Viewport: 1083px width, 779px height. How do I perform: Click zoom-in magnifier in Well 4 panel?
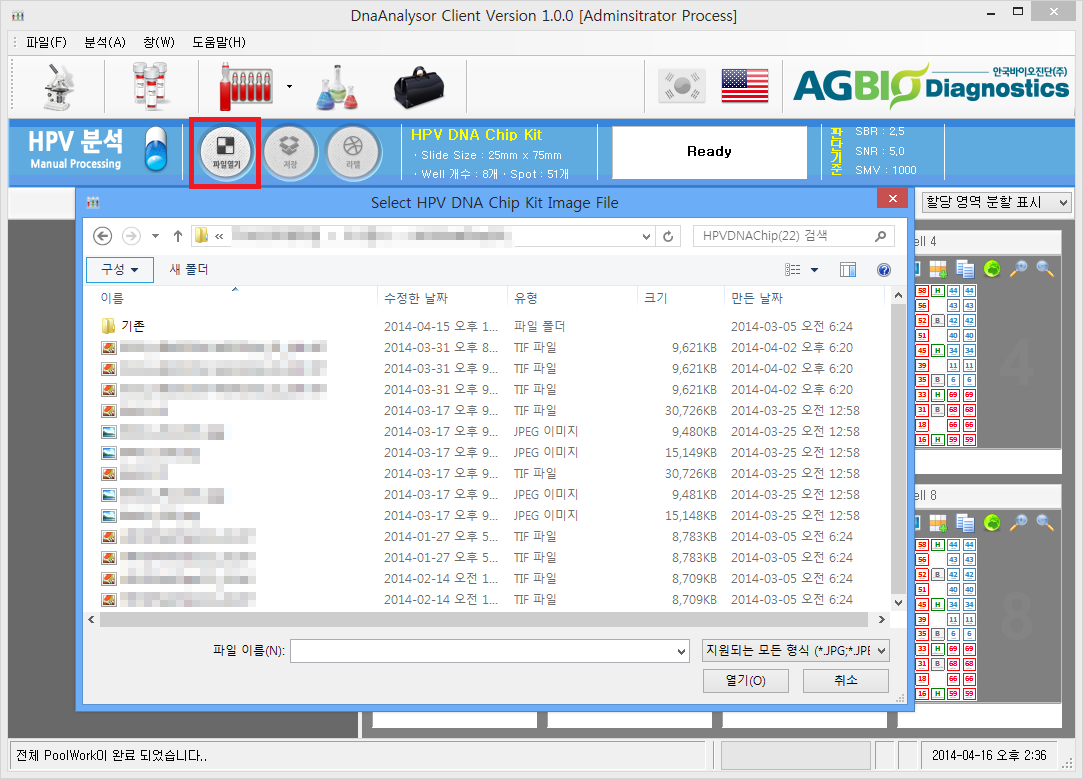coord(1018,269)
